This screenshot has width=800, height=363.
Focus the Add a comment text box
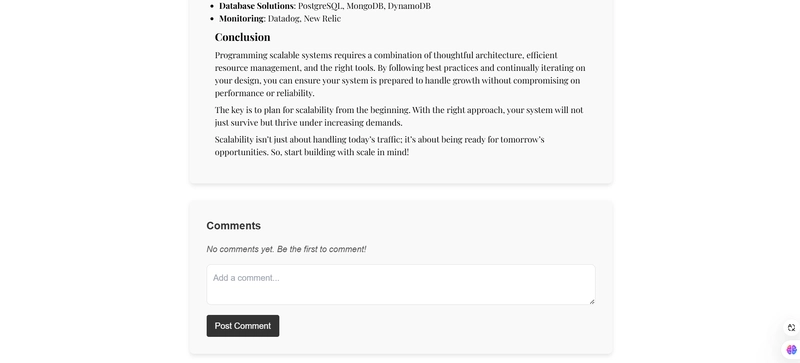pyautogui.click(x=401, y=284)
